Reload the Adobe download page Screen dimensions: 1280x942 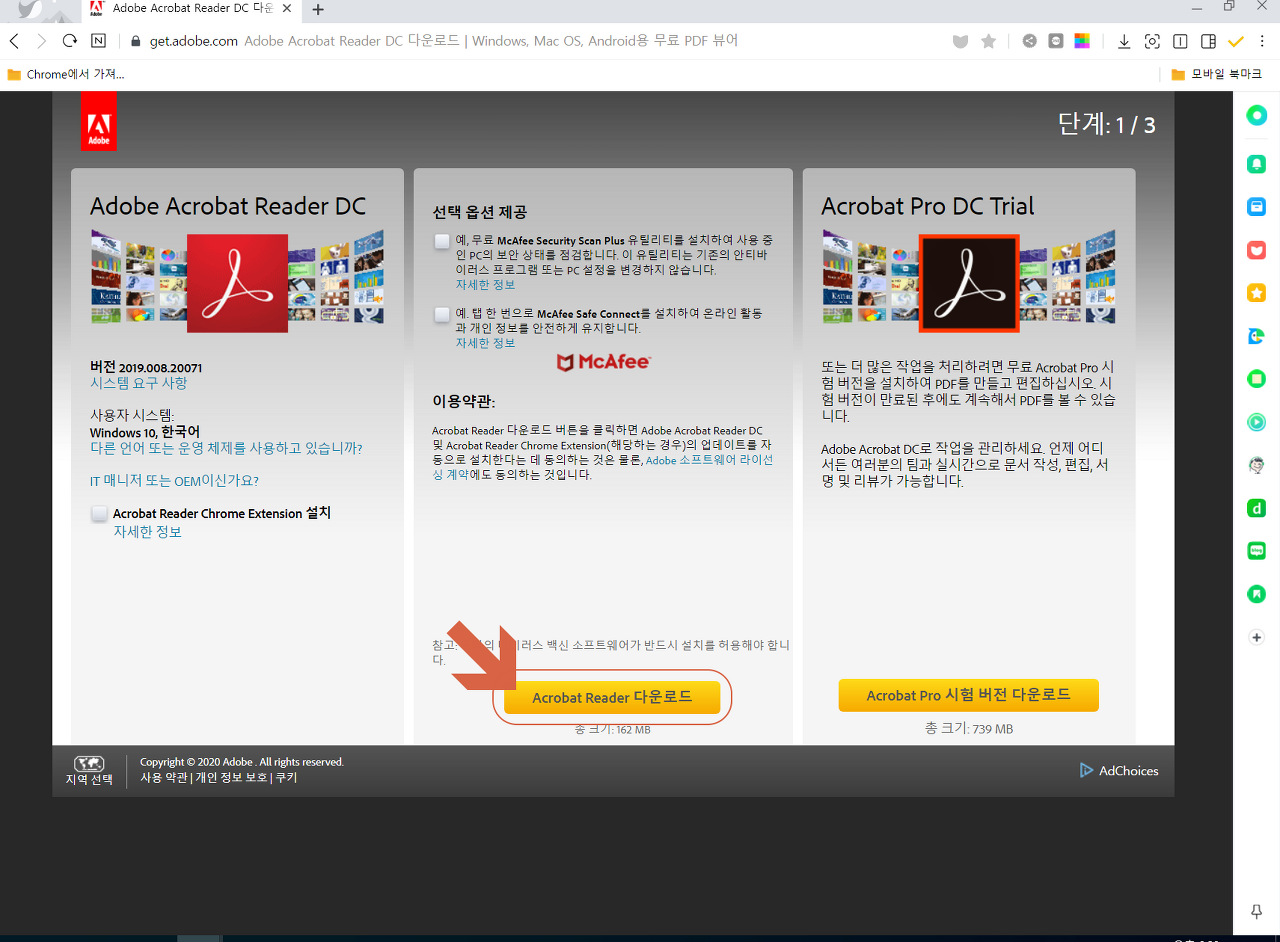click(x=69, y=41)
